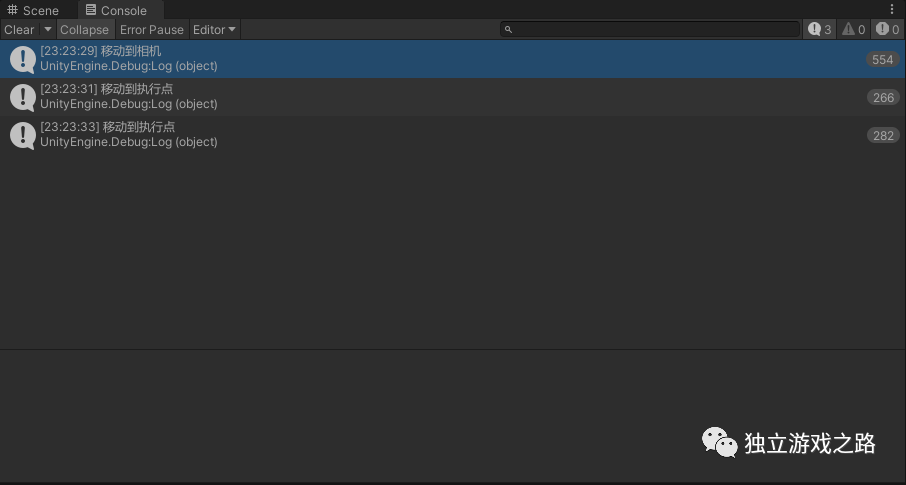Click the Clear button
906x485 pixels.
coord(20,29)
